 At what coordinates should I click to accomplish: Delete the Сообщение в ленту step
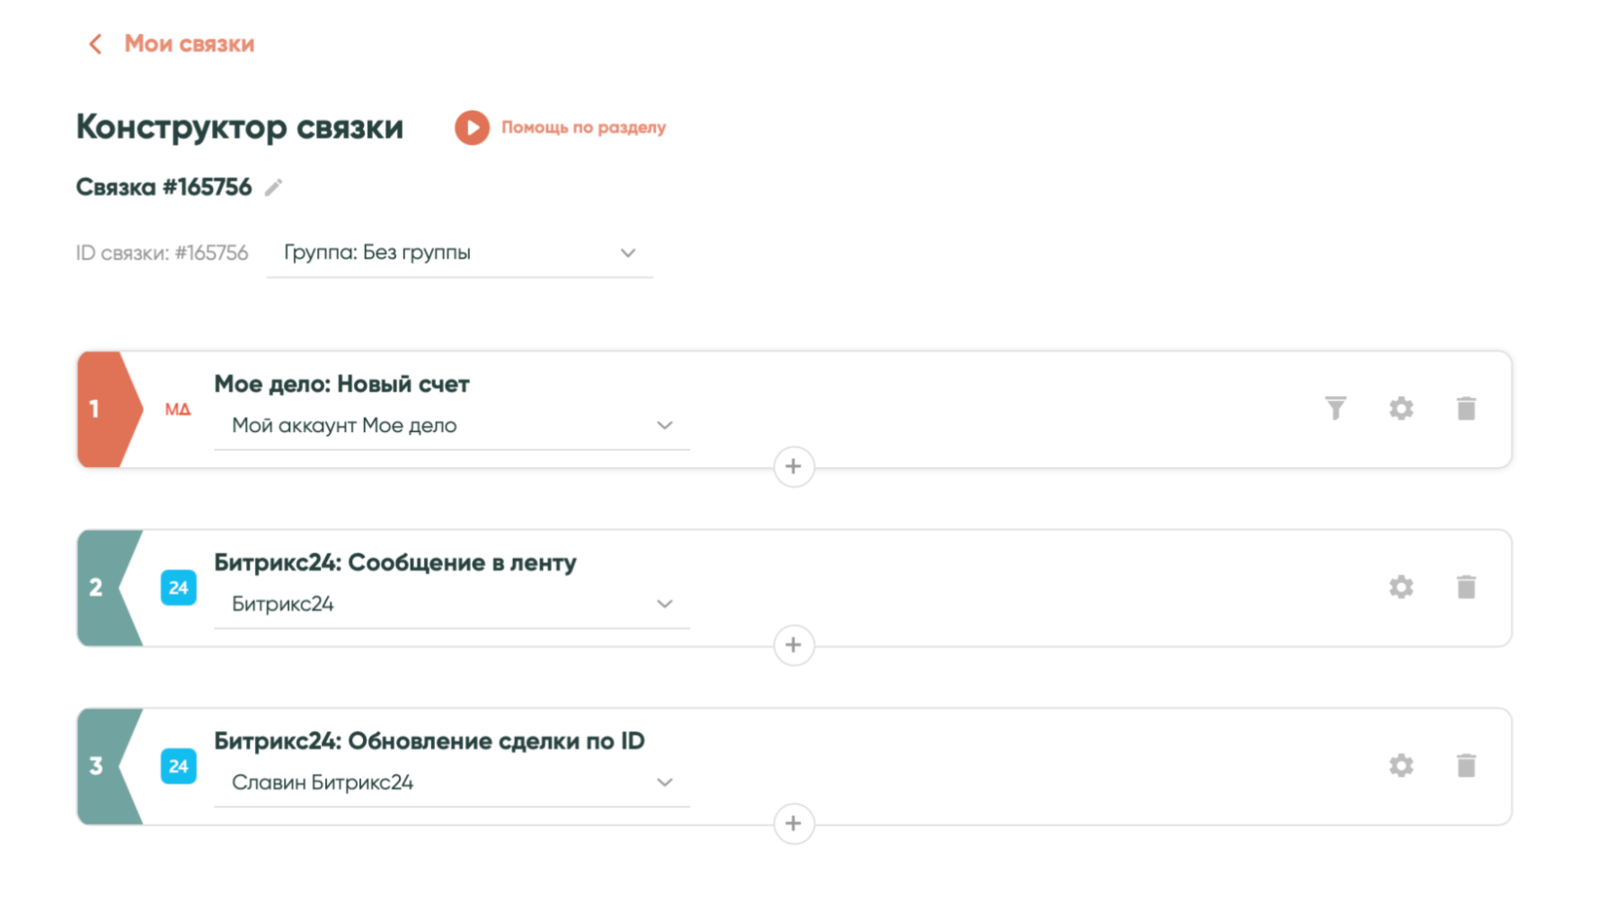pyautogui.click(x=1466, y=587)
